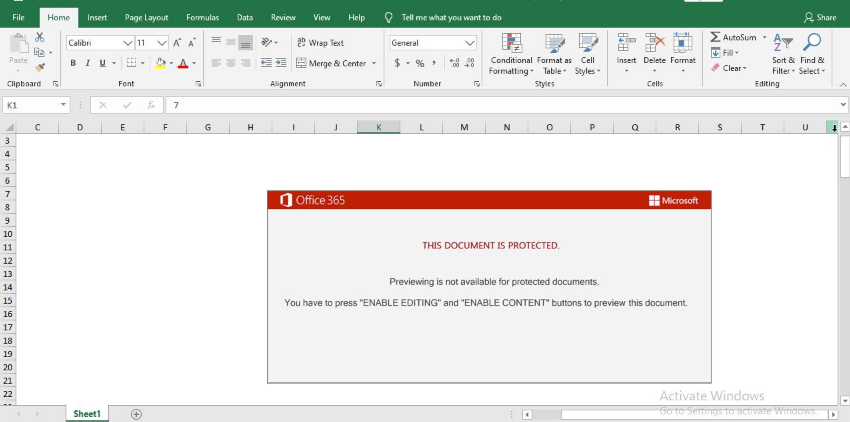The height and width of the screenshot is (422, 850).
Task: Click the Copy icon in Clipboard
Action: click(39, 53)
